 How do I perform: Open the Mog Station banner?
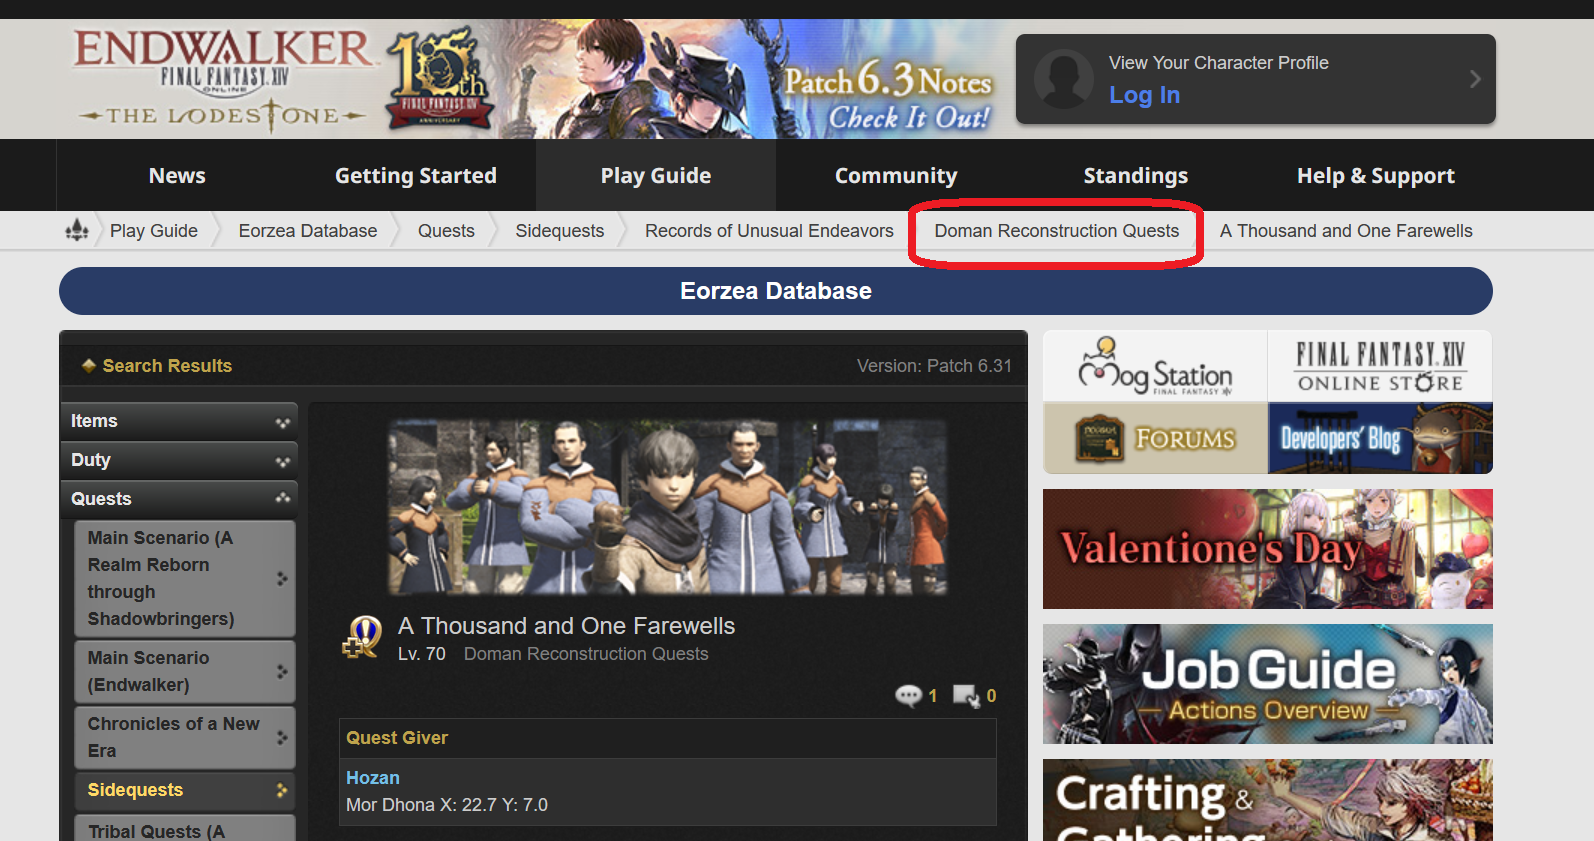pyautogui.click(x=1155, y=367)
